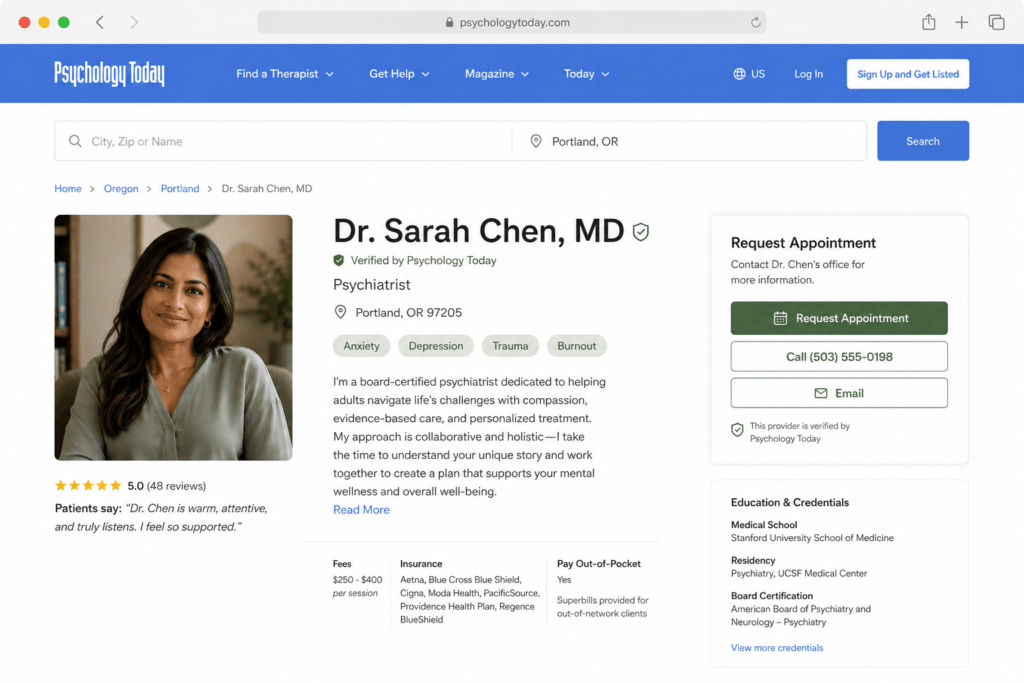Click the Dr. Sarah Chen, MD breadcrumb text
Image resolution: width=1024 pixels, height=683 pixels.
click(x=266, y=189)
